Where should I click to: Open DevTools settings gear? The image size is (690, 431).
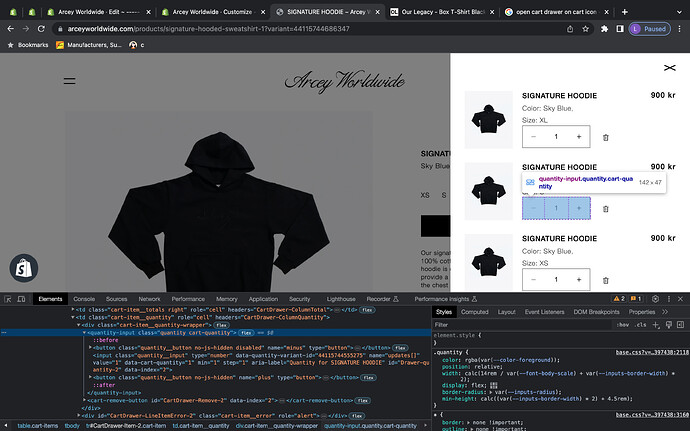click(x=655, y=299)
